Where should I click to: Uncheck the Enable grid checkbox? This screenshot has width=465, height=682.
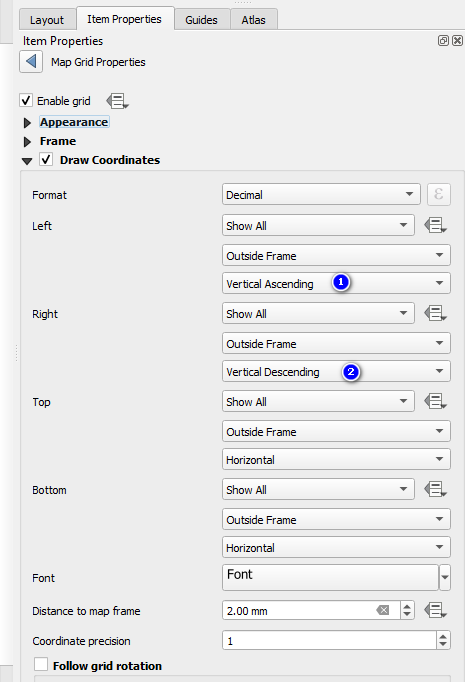coord(26,100)
